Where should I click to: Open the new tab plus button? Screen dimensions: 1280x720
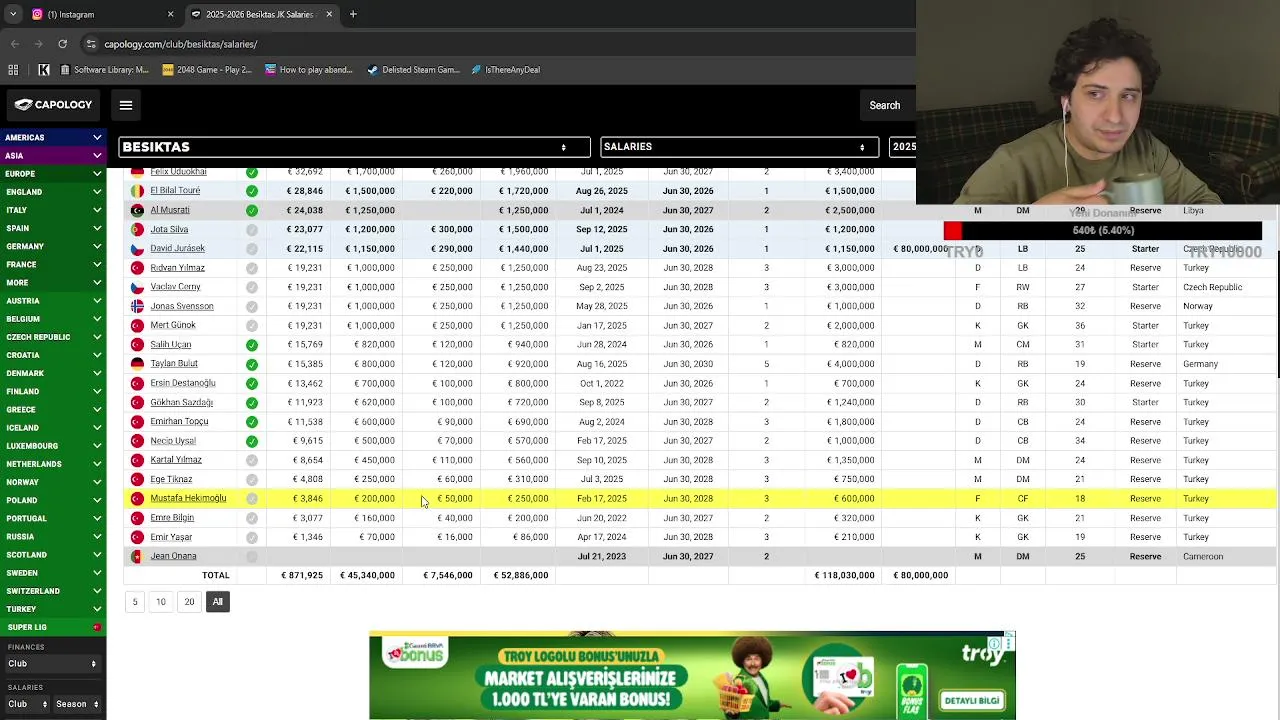tap(353, 14)
